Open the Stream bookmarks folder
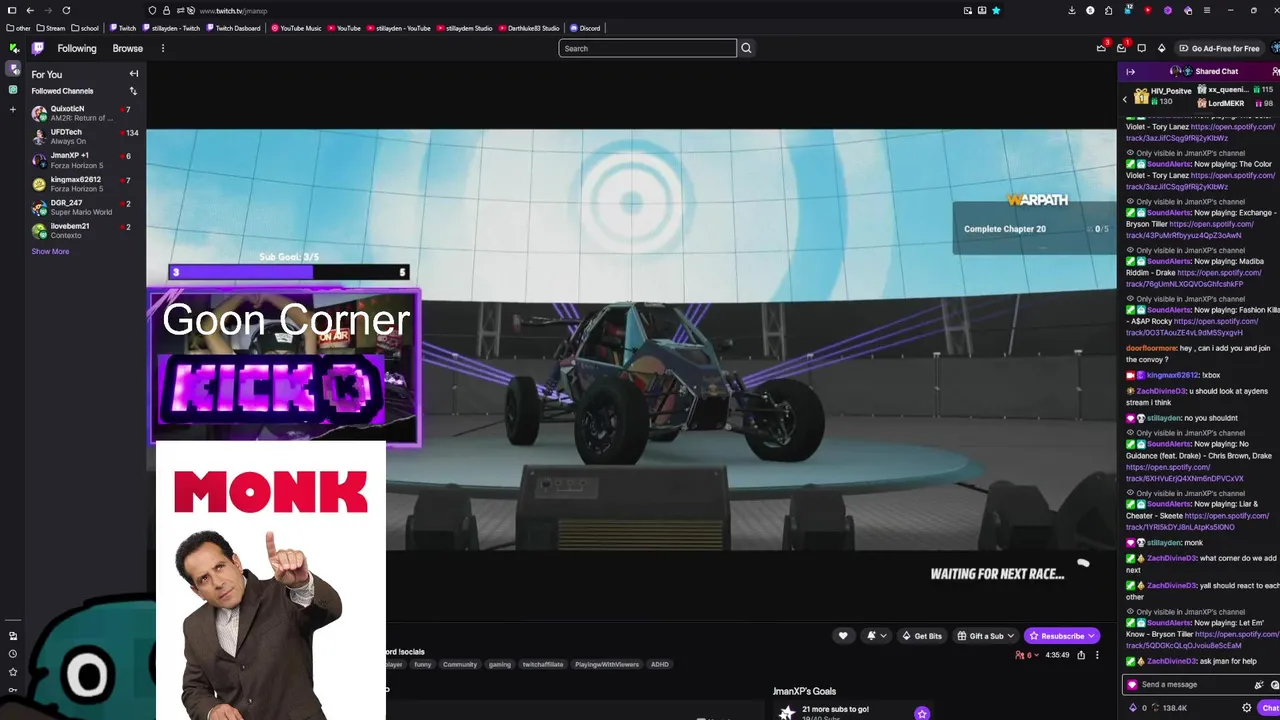The height and width of the screenshot is (720, 1280). 51,28
